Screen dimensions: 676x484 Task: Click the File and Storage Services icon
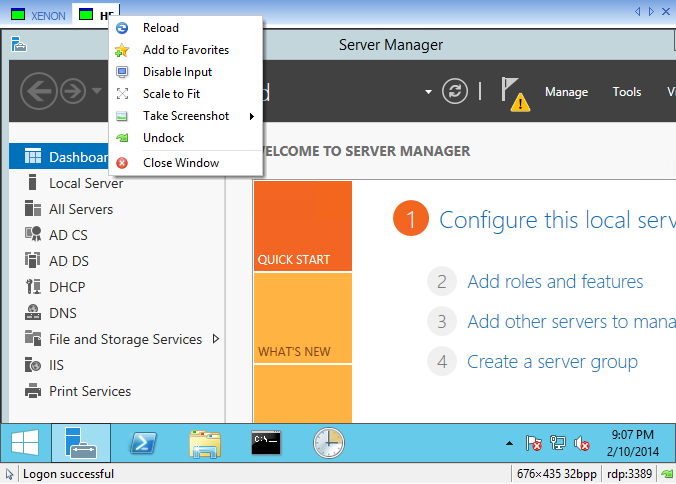coord(33,338)
